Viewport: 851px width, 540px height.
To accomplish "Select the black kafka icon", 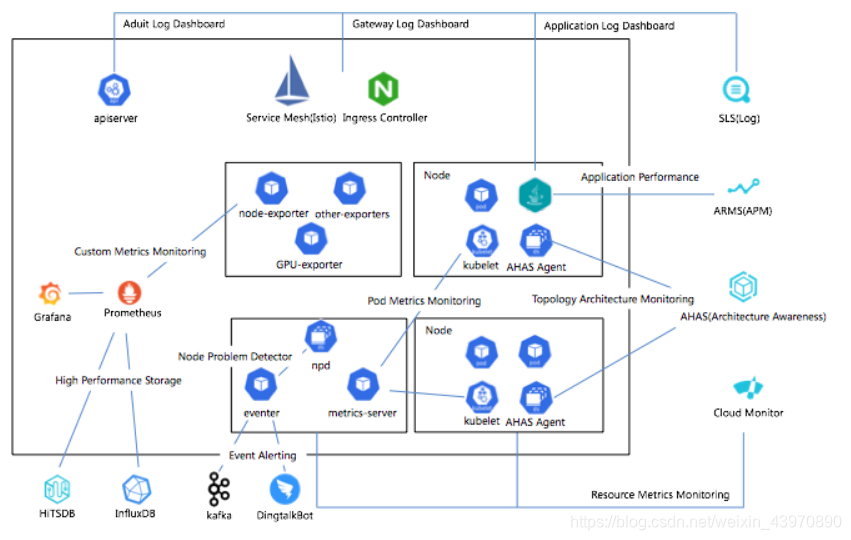I will pos(219,489).
